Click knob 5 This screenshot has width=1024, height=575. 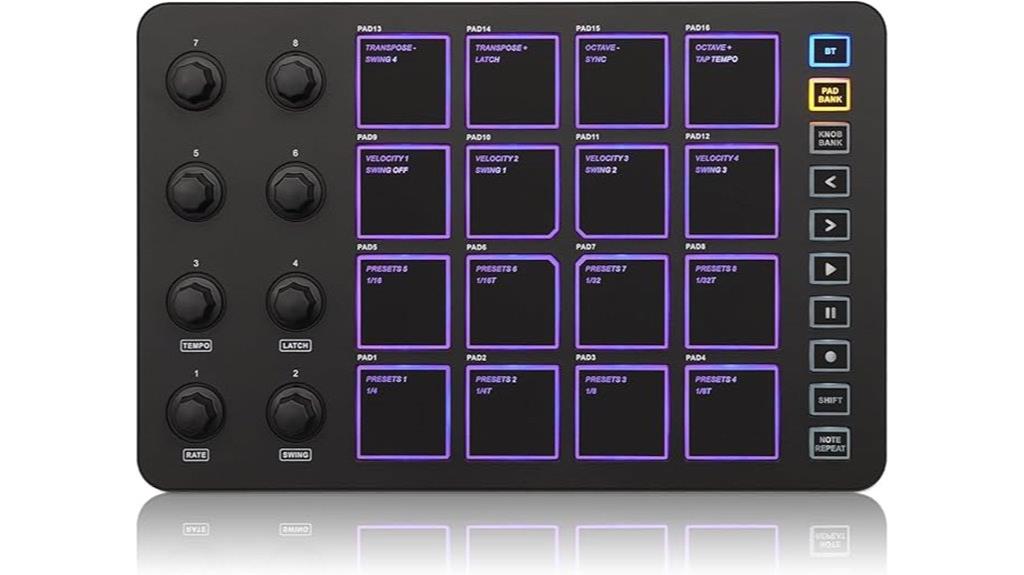196,191
